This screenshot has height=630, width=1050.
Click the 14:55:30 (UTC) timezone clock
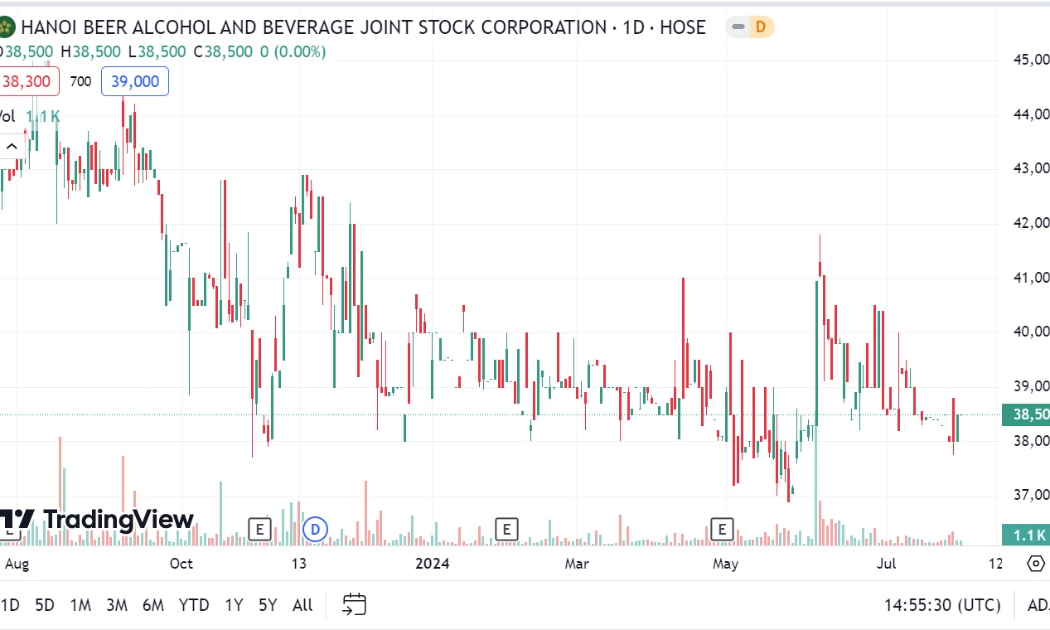coord(942,605)
